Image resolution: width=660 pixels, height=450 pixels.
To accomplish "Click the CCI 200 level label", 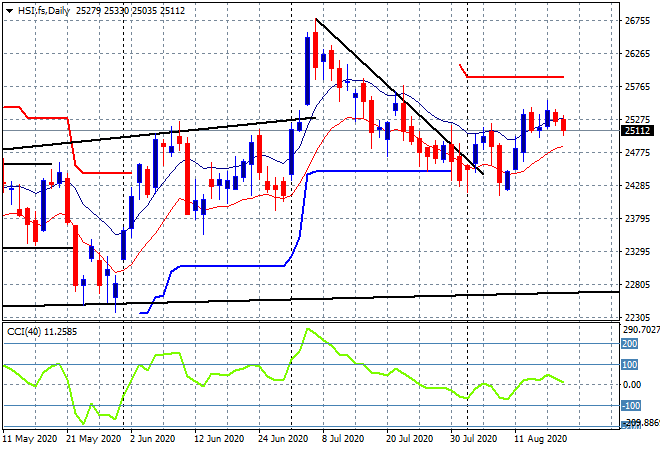I will (x=630, y=344).
